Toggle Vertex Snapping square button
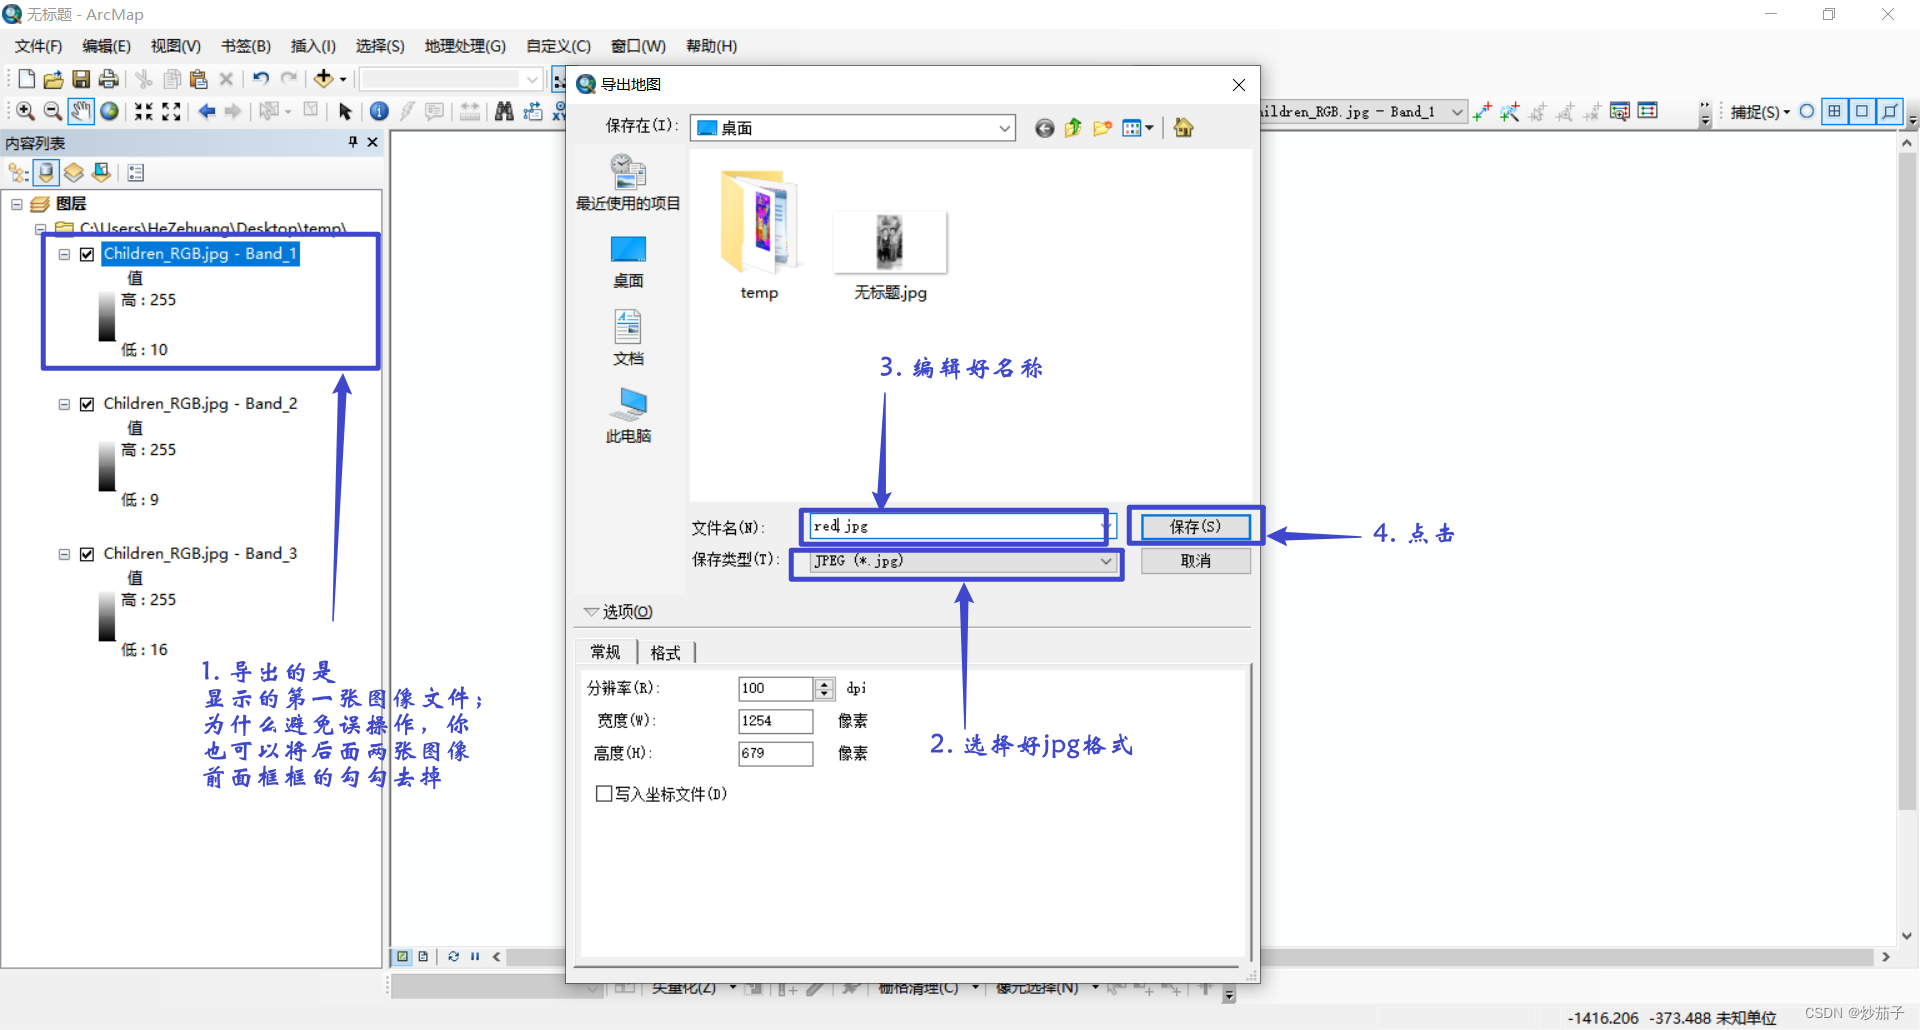This screenshot has width=1920, height=1030. 1862,111
